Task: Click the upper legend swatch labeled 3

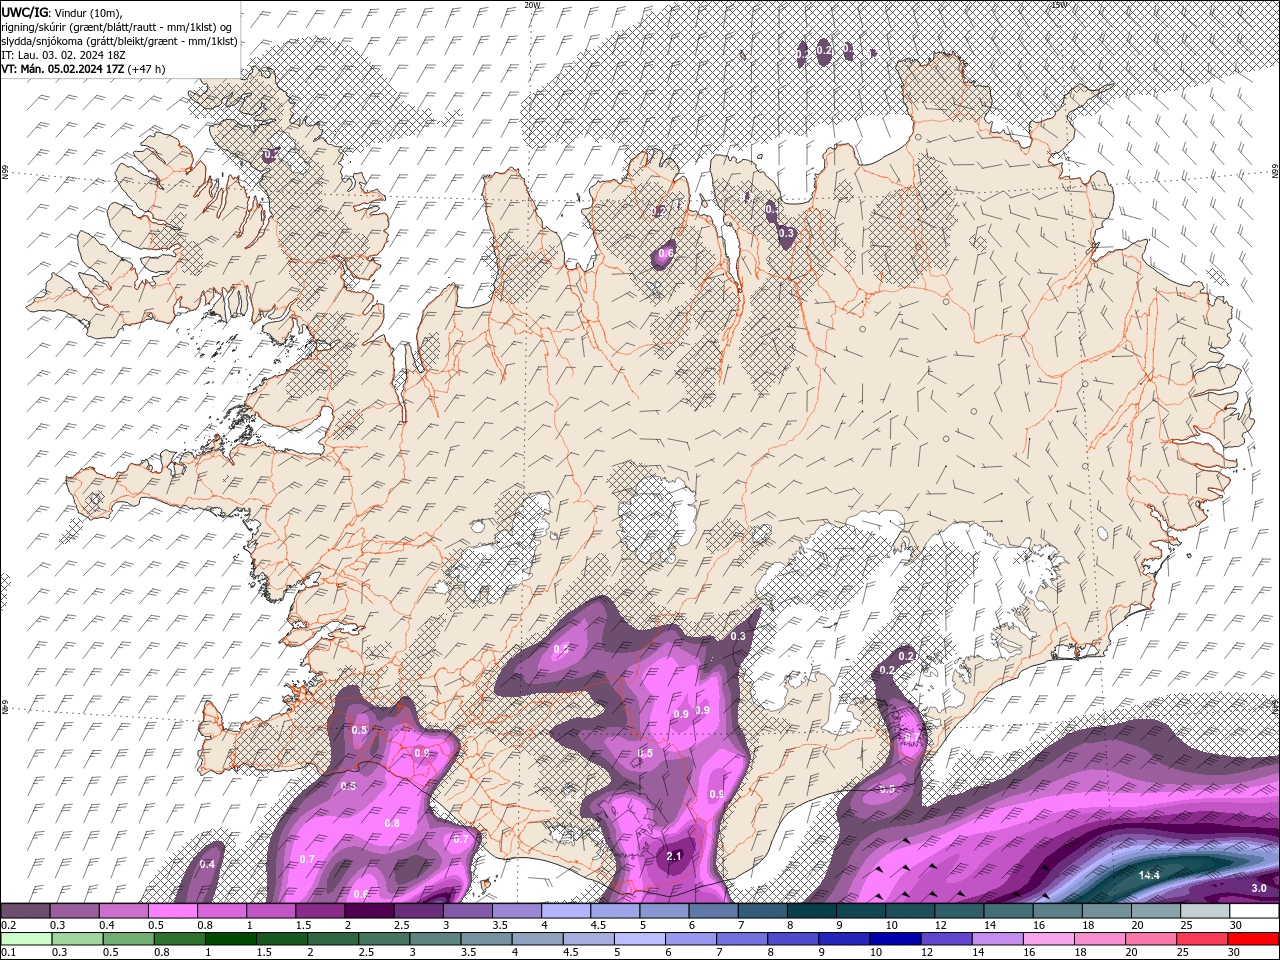Action: [x=468, y=910]
